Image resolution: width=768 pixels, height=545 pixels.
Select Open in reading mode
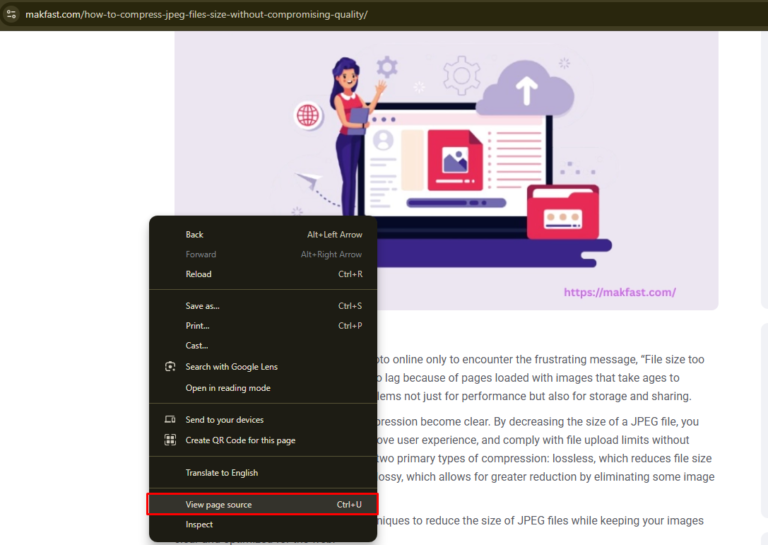227,388
